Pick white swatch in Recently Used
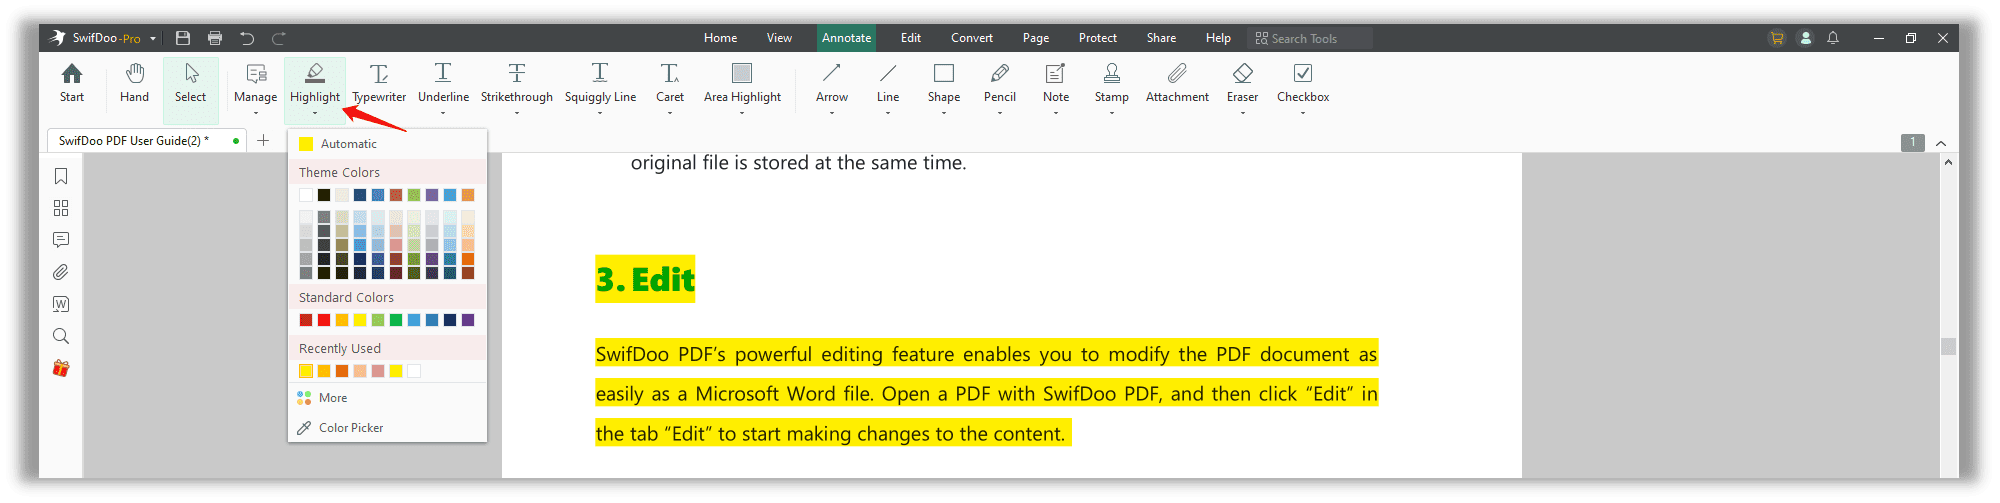Image resolution: width=2000 pixels, height=503 pixels. [x=414, y=371]
